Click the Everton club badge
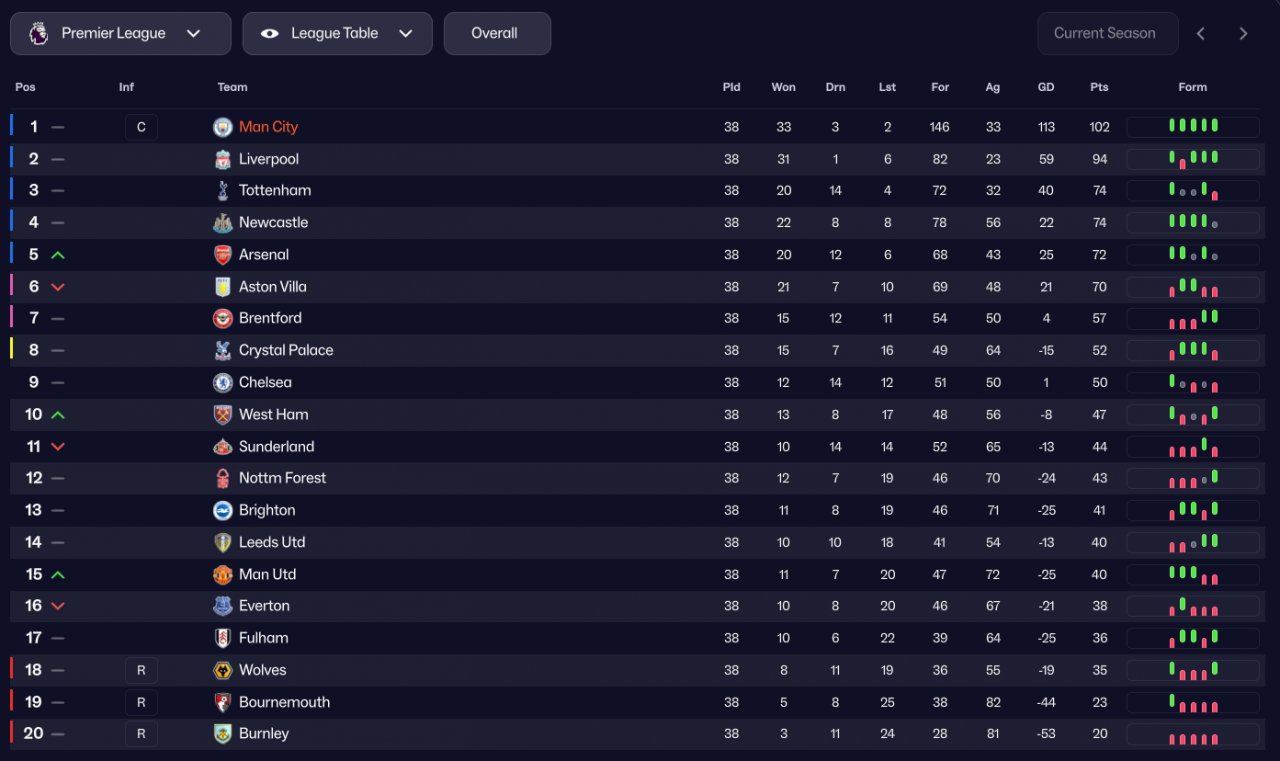Screen dimensions: 1280x761 click(x=223, y=606)
